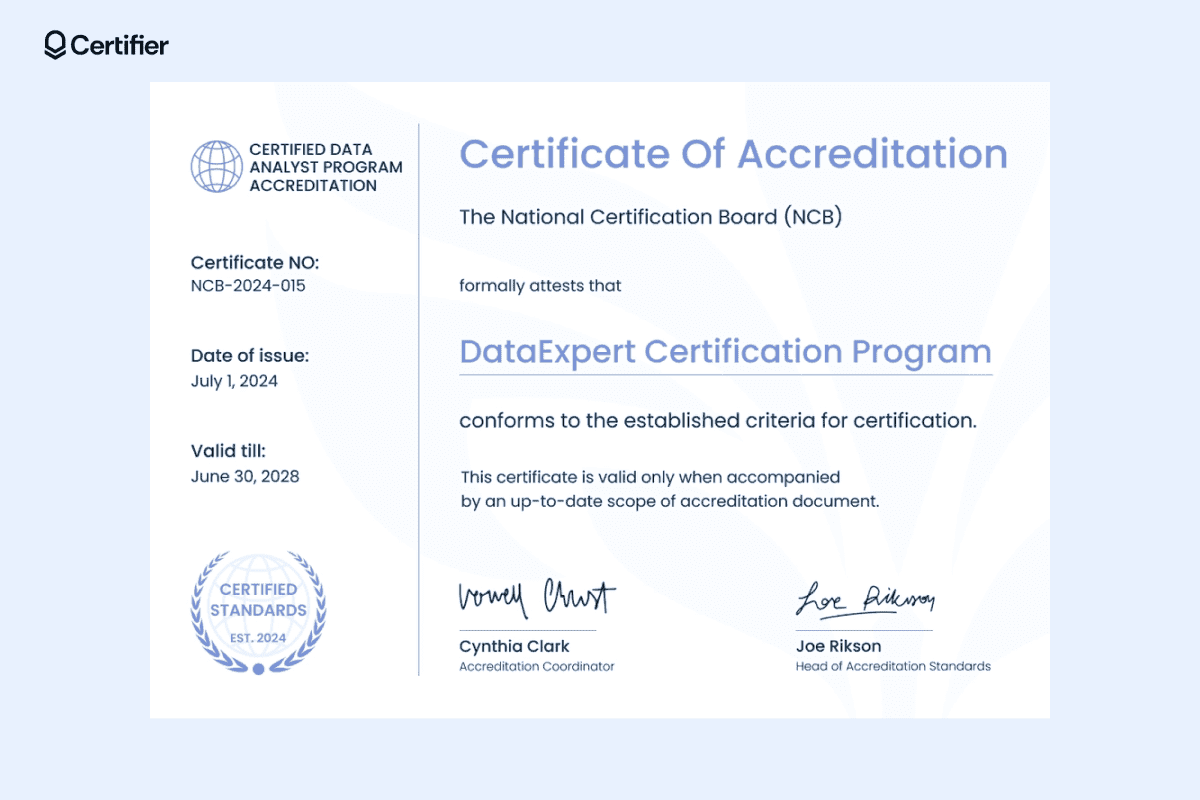Click the June 30, 2028 expiry date

pos(245,476)
